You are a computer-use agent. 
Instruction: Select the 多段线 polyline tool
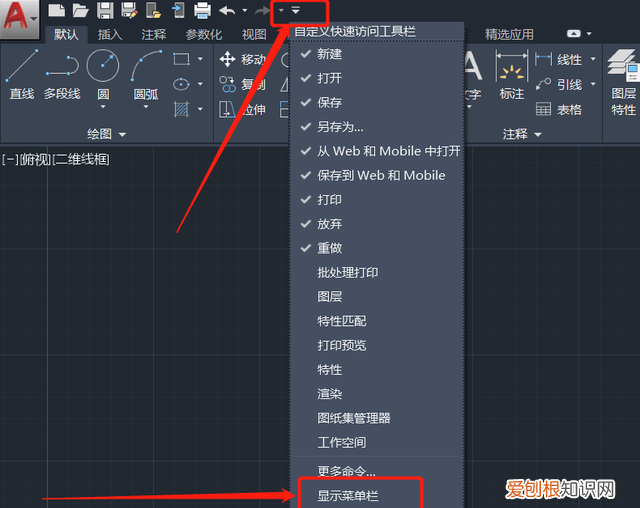(x=62, y=75)
